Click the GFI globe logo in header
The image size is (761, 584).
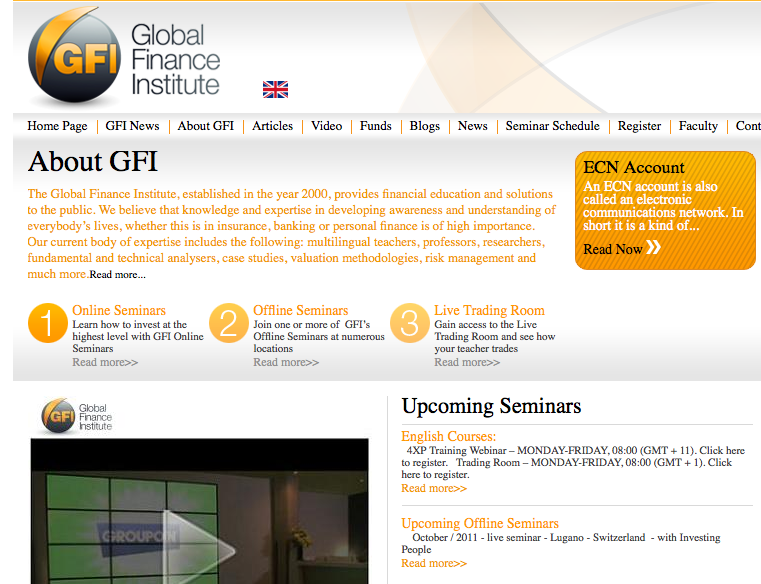(74, 55)
